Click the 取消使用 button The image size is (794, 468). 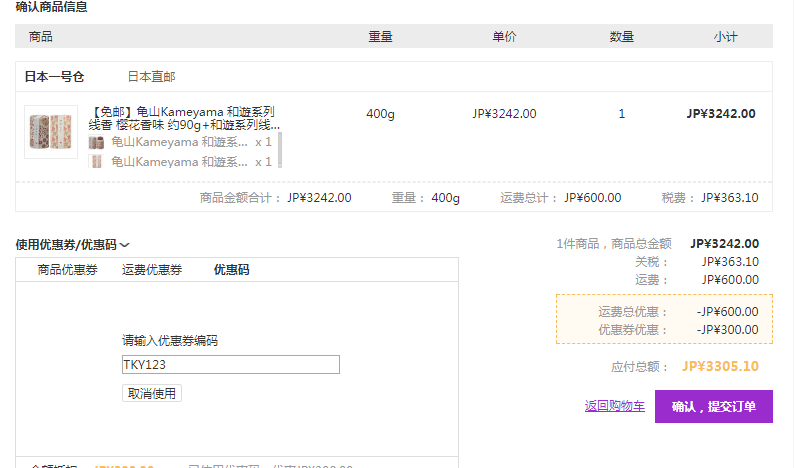pyautogui.click(x=152, y=394)
